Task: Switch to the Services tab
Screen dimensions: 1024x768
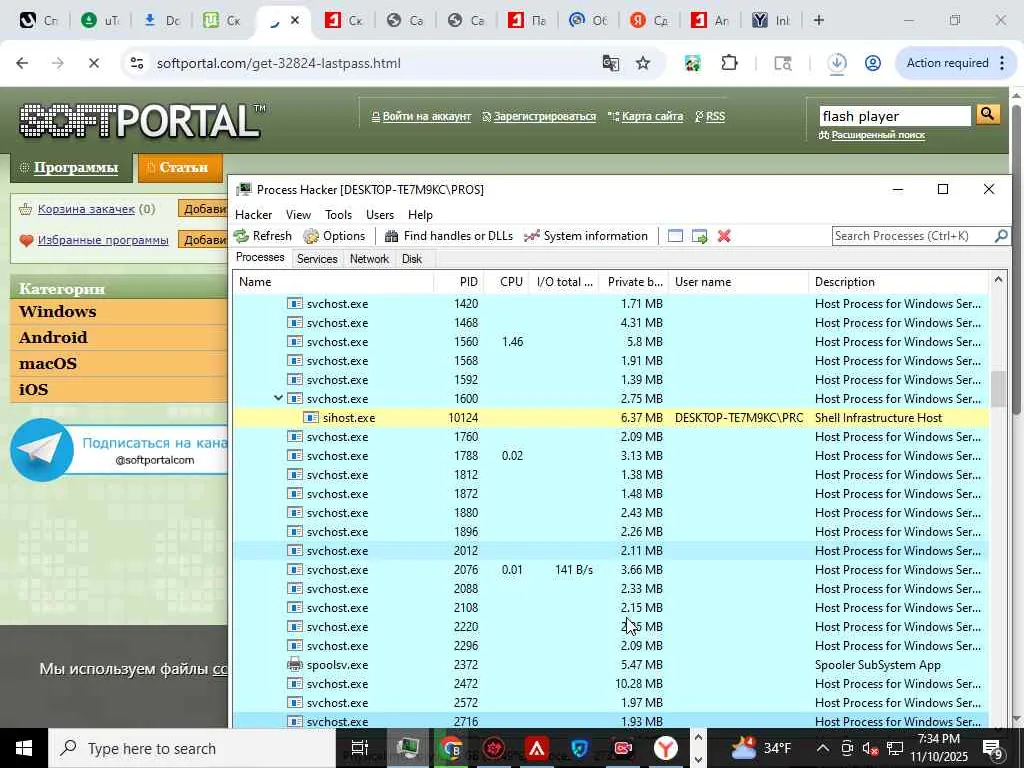Action: [317, 259]
